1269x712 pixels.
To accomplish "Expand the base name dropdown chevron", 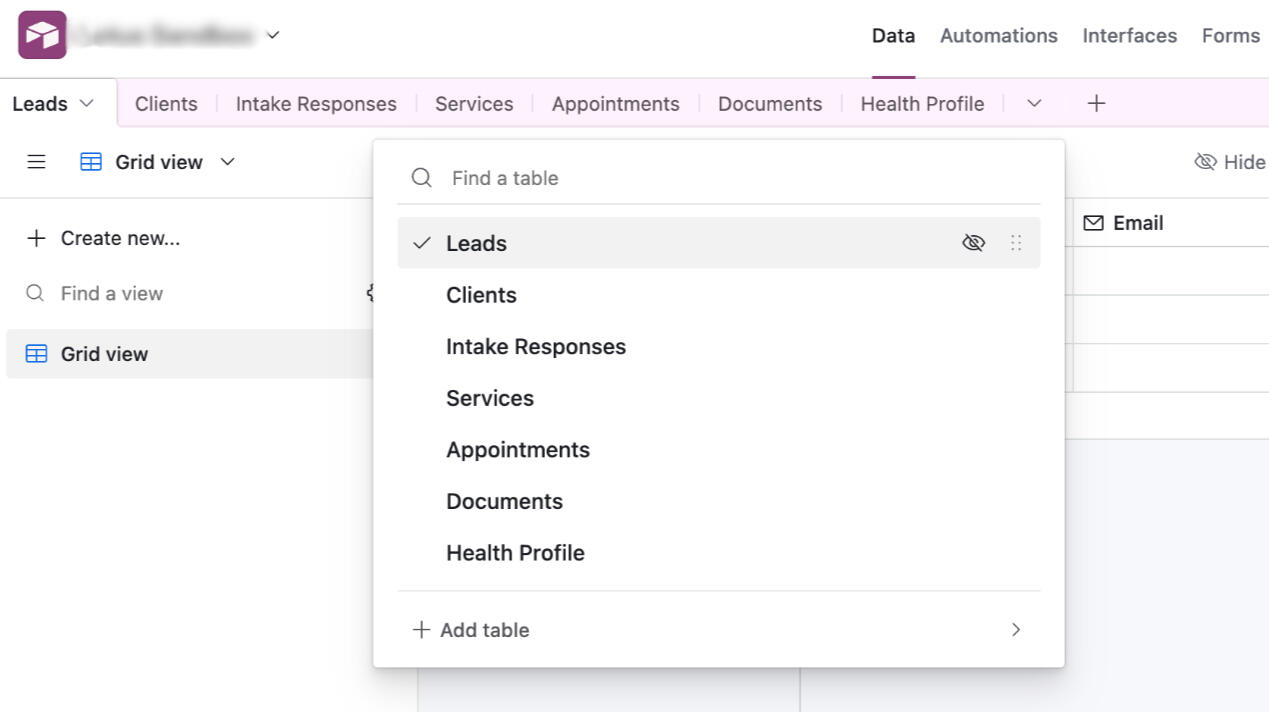I will (x=273, y=35).
